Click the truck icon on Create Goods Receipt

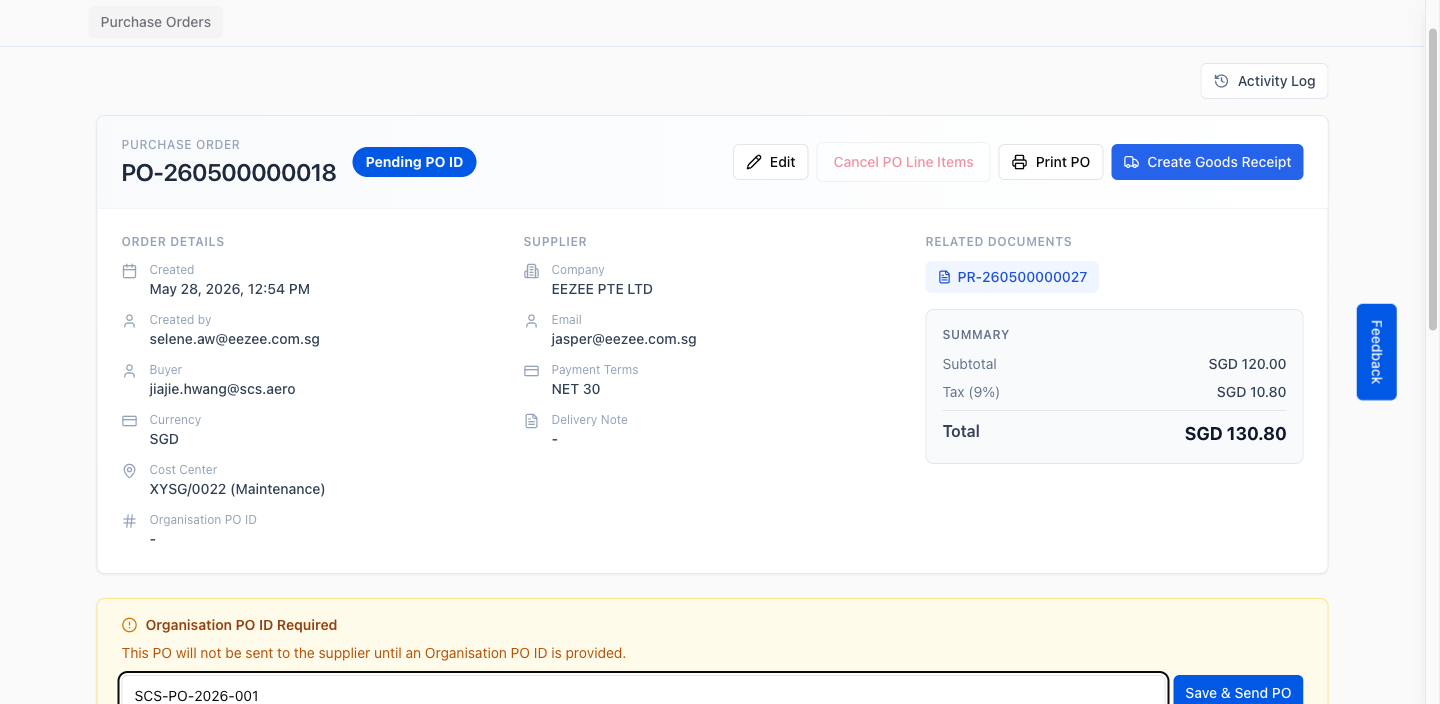(x=1131, y=162)
